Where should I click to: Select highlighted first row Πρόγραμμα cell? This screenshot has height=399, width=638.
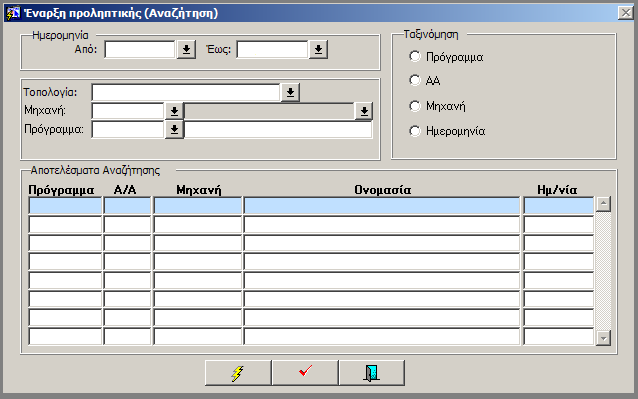[x=65, y=205]
